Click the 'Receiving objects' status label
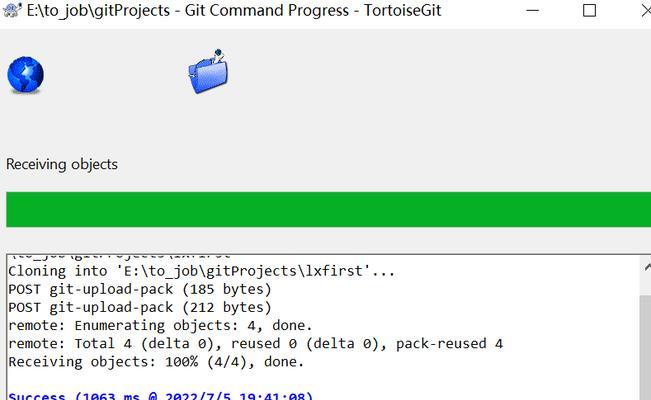The height and width of the screenshot is (400, 651). click(62, 164)
